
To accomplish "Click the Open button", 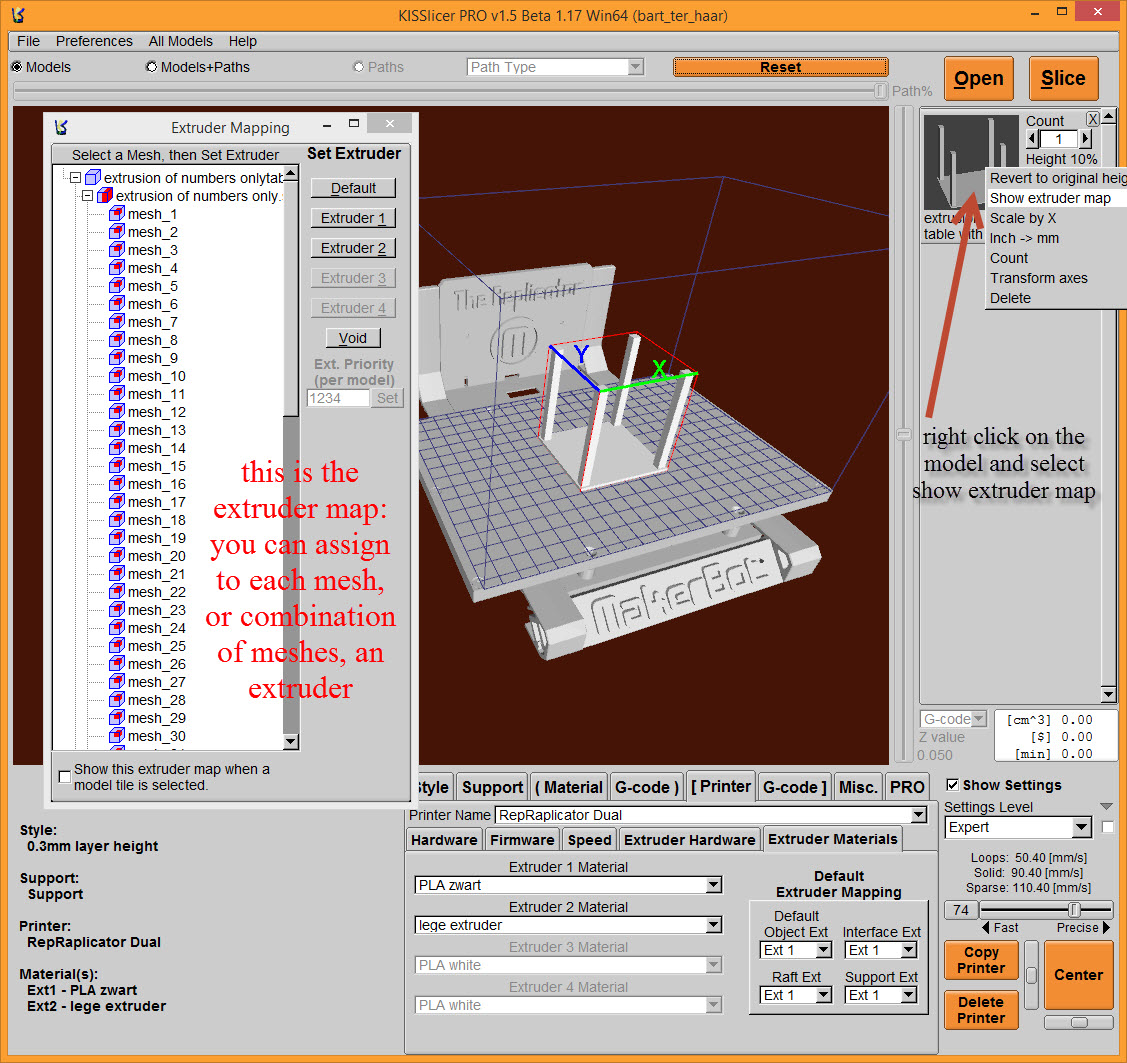I will coord(978,78).
